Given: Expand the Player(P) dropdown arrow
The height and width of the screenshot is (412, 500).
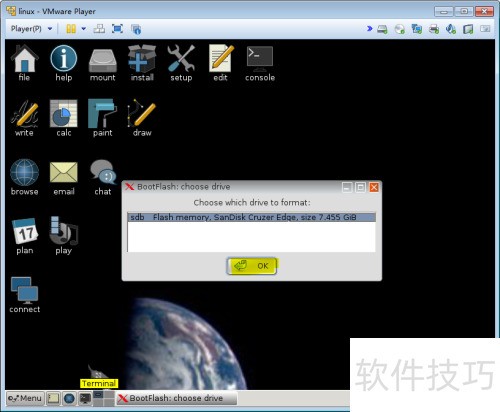Looking at the screenshot, I should tap(50, 29).
